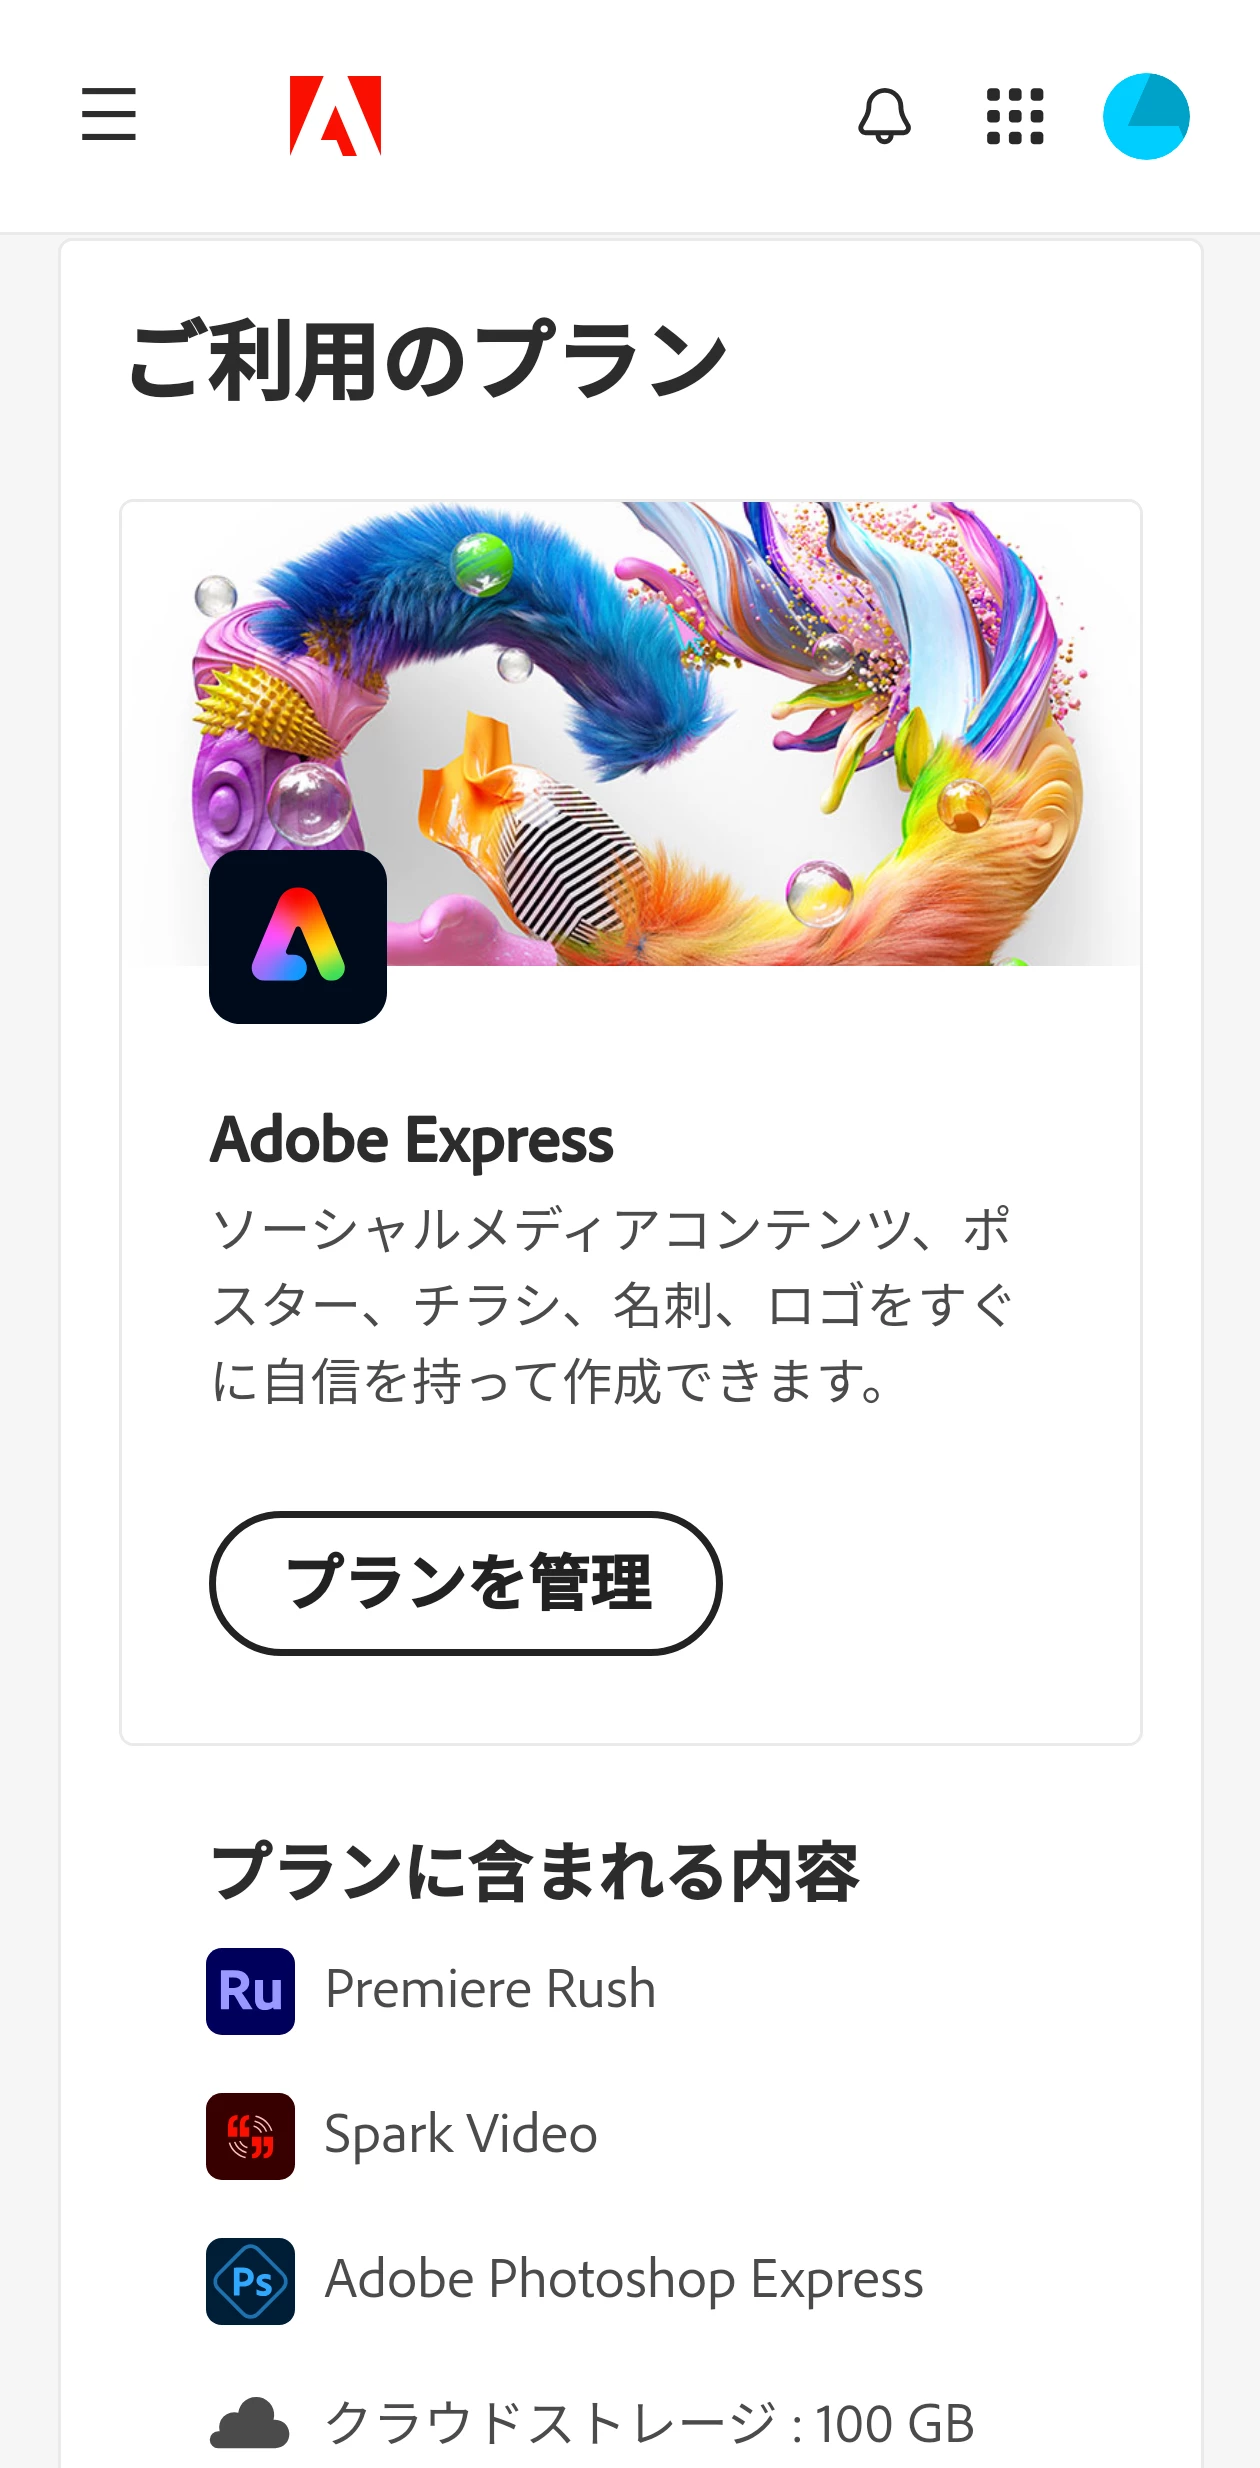1260x2468 pixels.
Task: Select the Spark Video text label
Action: pos(461,2134)
